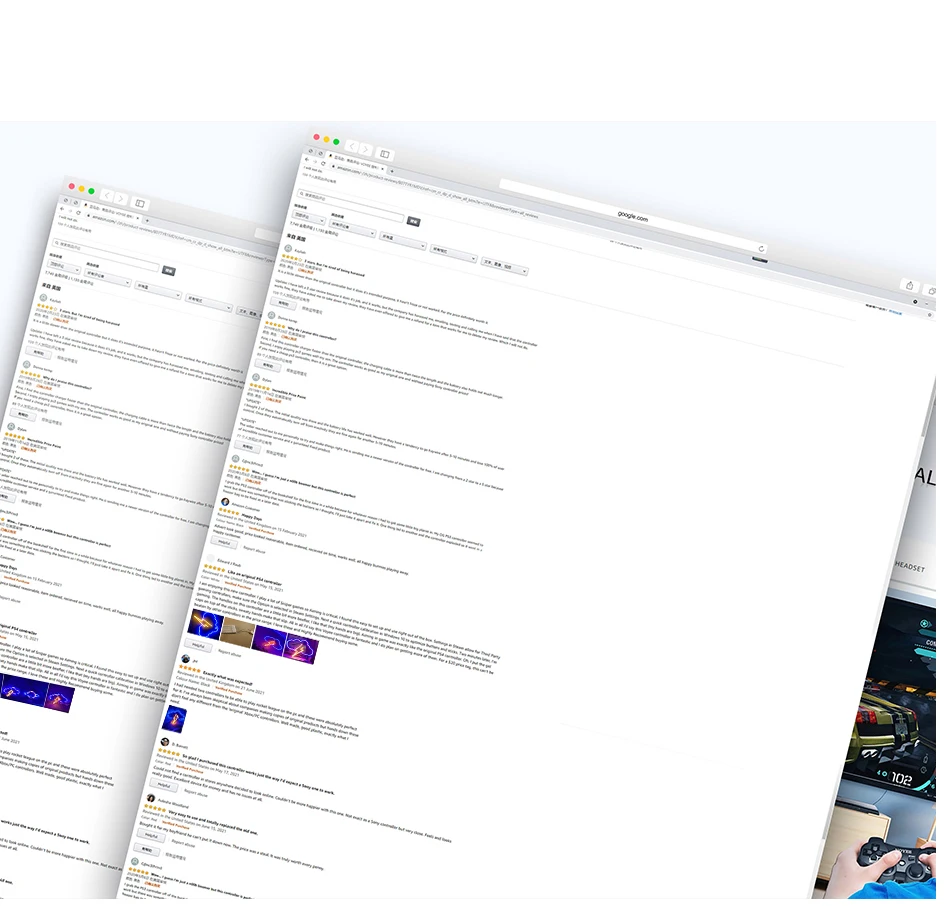Open sort-by dropdown in front window
This screenshot has width=950, height=910.
(309, 218)
